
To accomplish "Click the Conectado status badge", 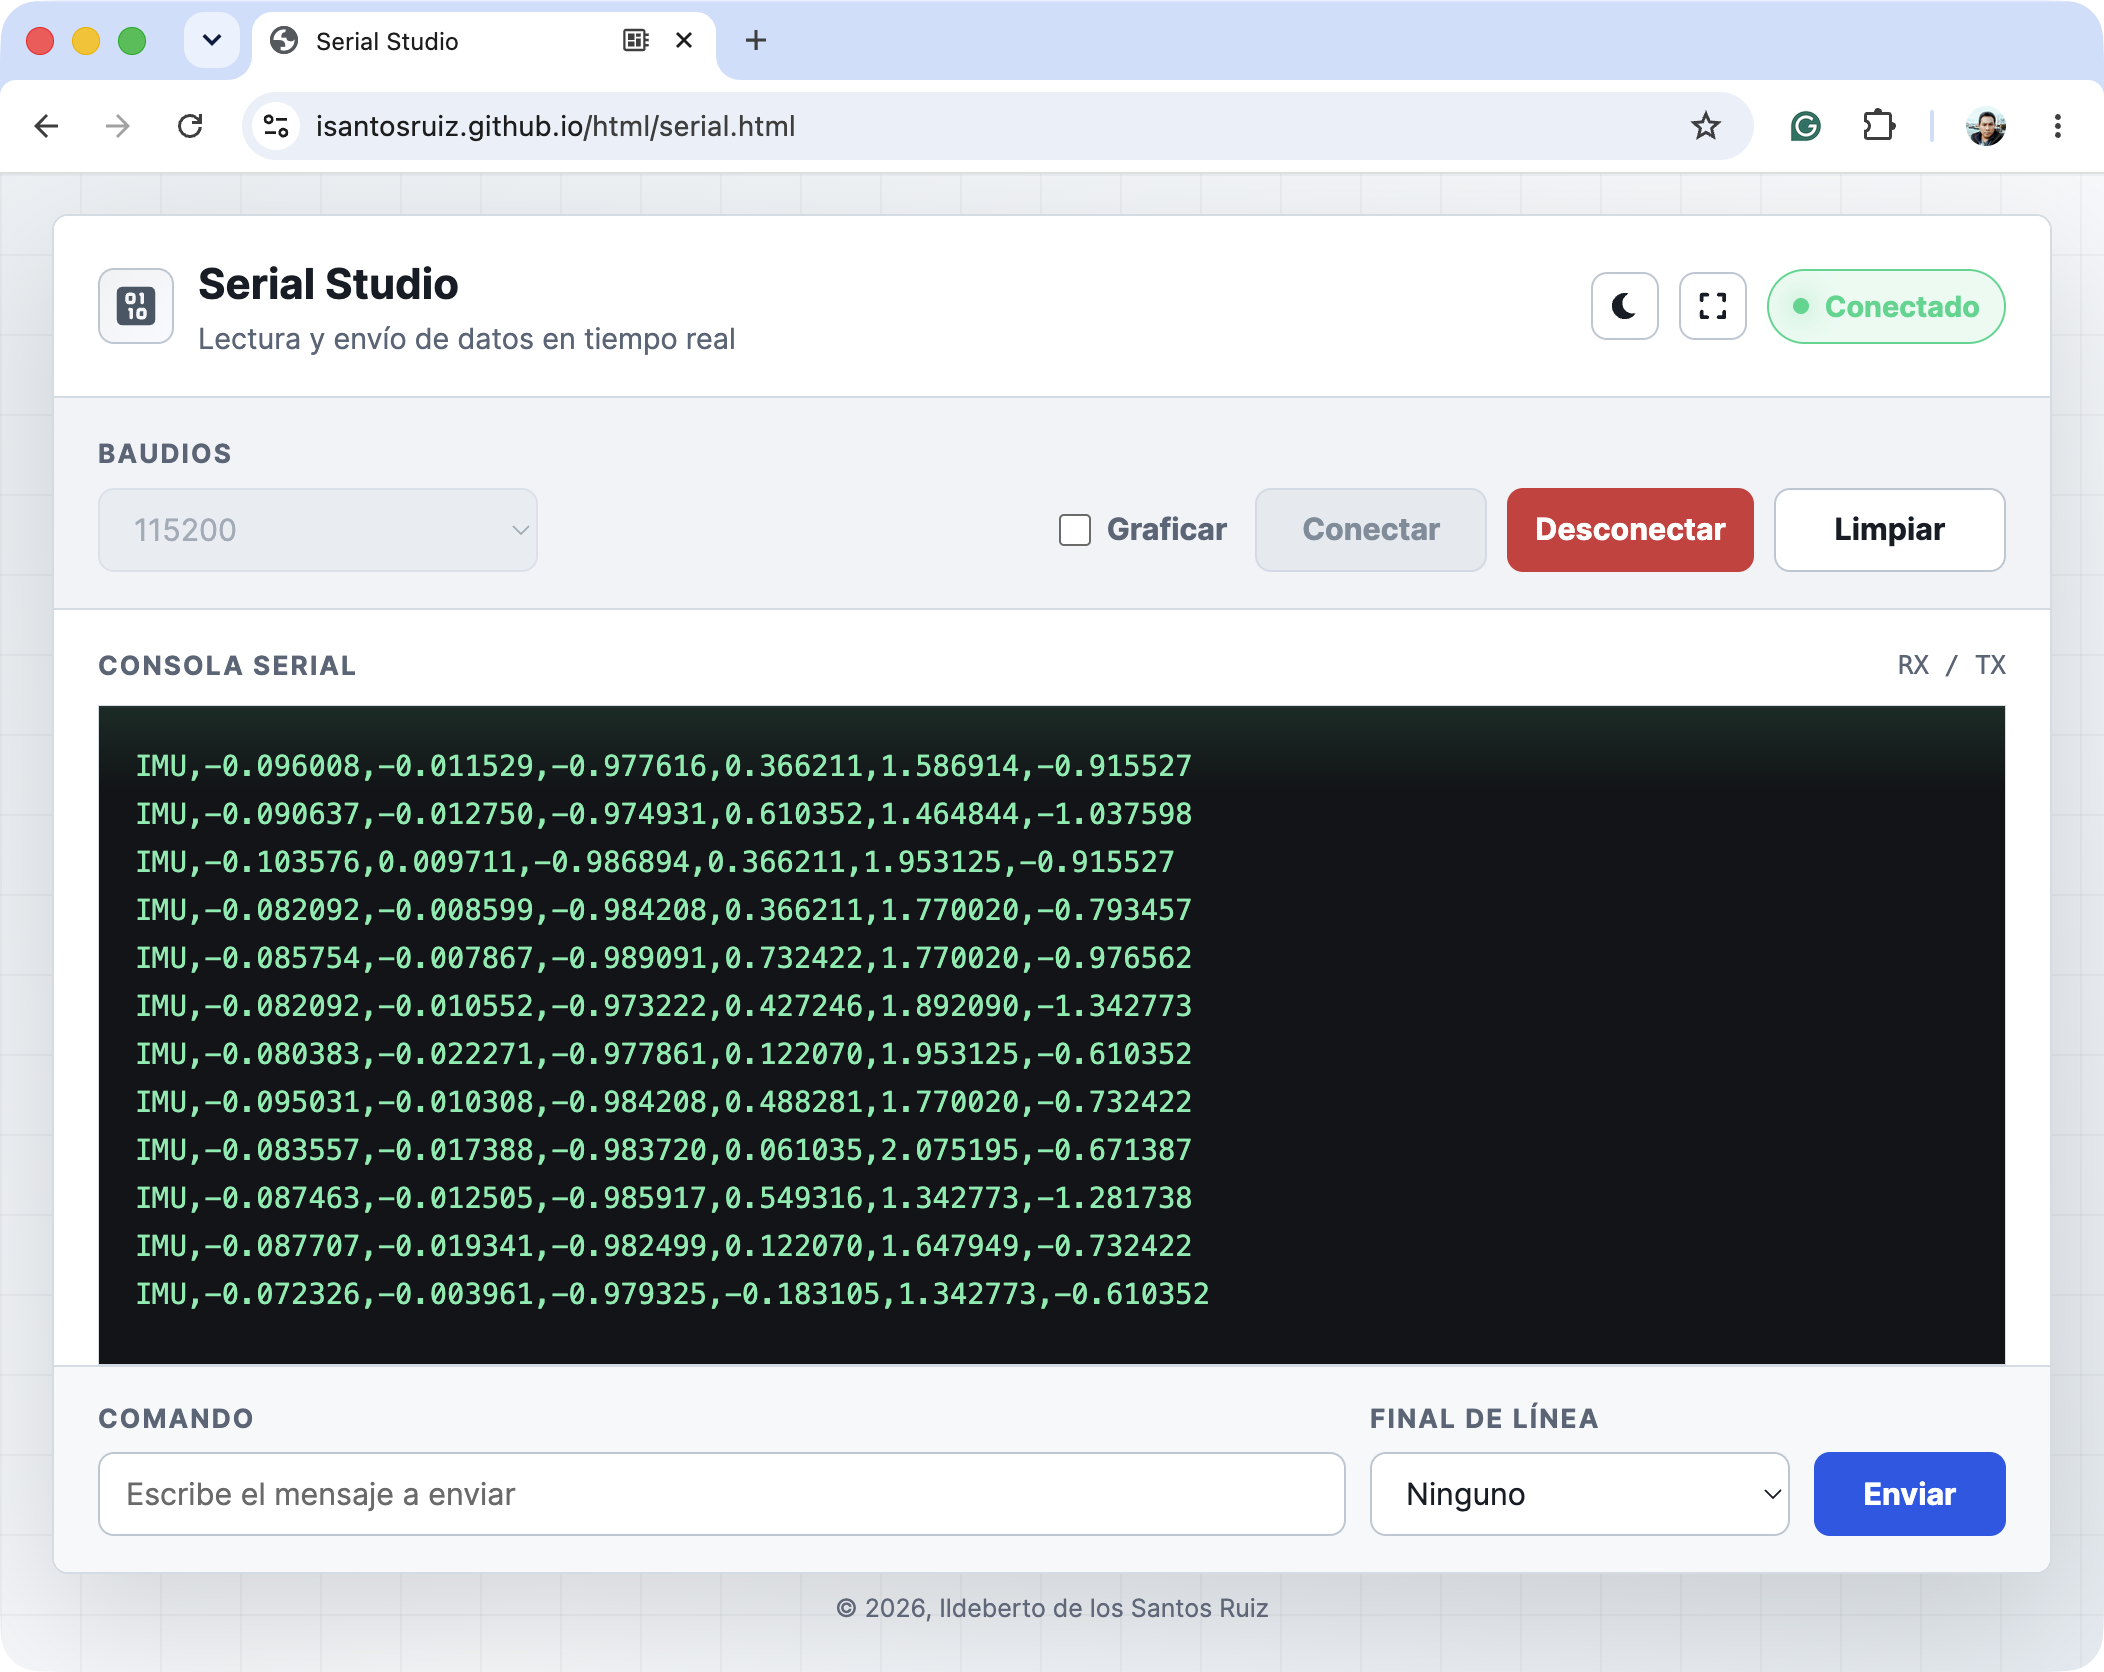I will pyautogui.click(x=1886, y=306).
